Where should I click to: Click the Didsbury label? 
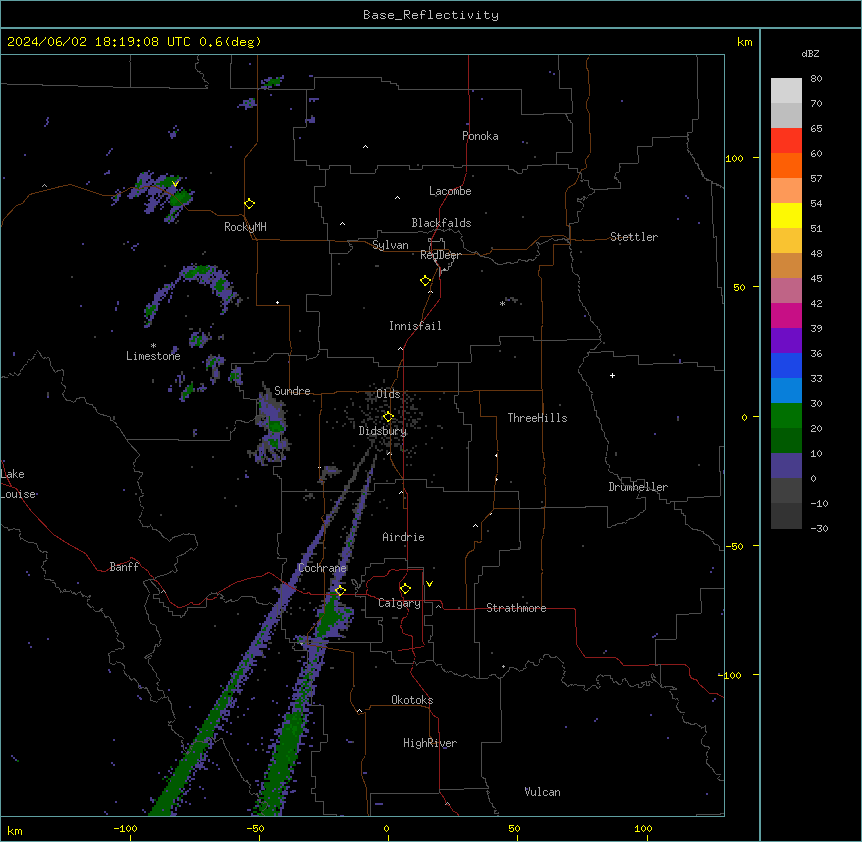point(383,431)
